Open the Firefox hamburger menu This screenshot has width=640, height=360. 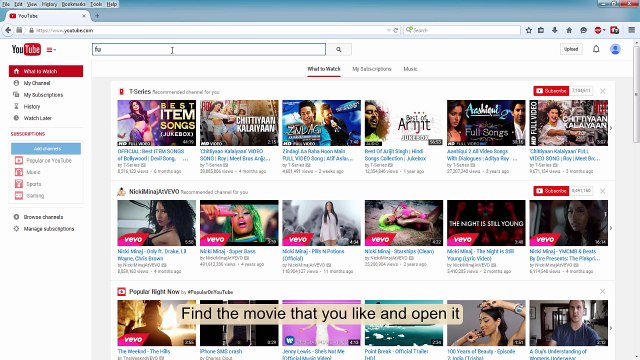(x=631, y=30)
